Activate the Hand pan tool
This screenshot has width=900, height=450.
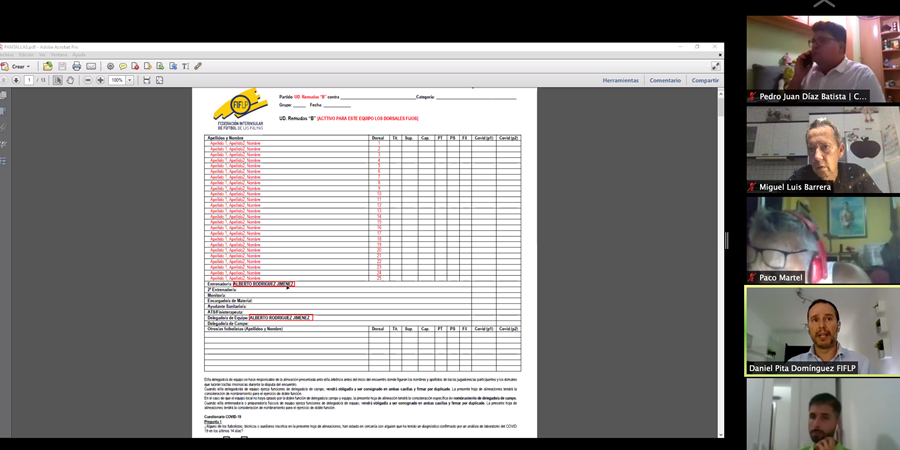tap(70, 80)
